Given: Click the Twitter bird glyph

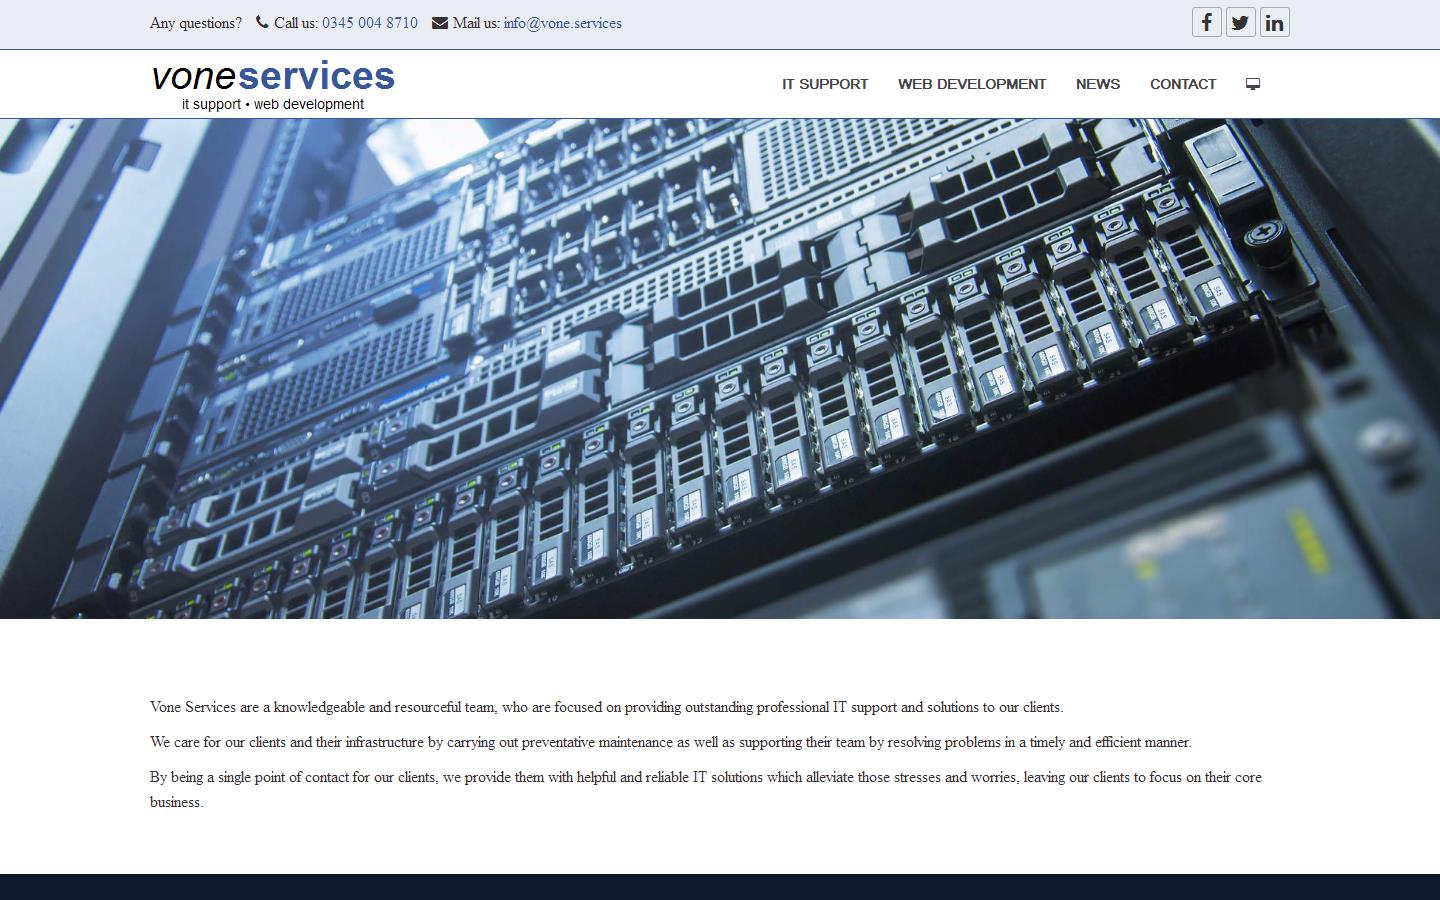Looking at the screenshot, I should pyautogui.click(x=1240, y=21).
